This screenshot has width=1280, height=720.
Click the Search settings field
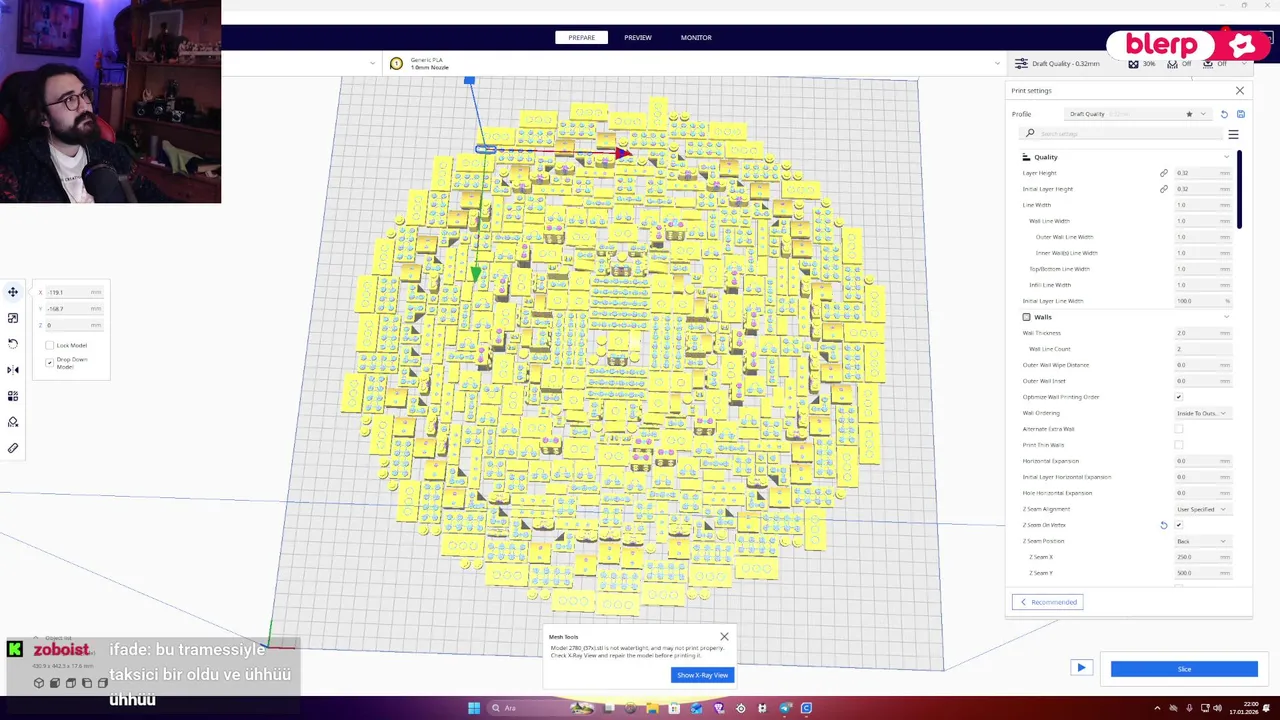(x=1122, y=134)
